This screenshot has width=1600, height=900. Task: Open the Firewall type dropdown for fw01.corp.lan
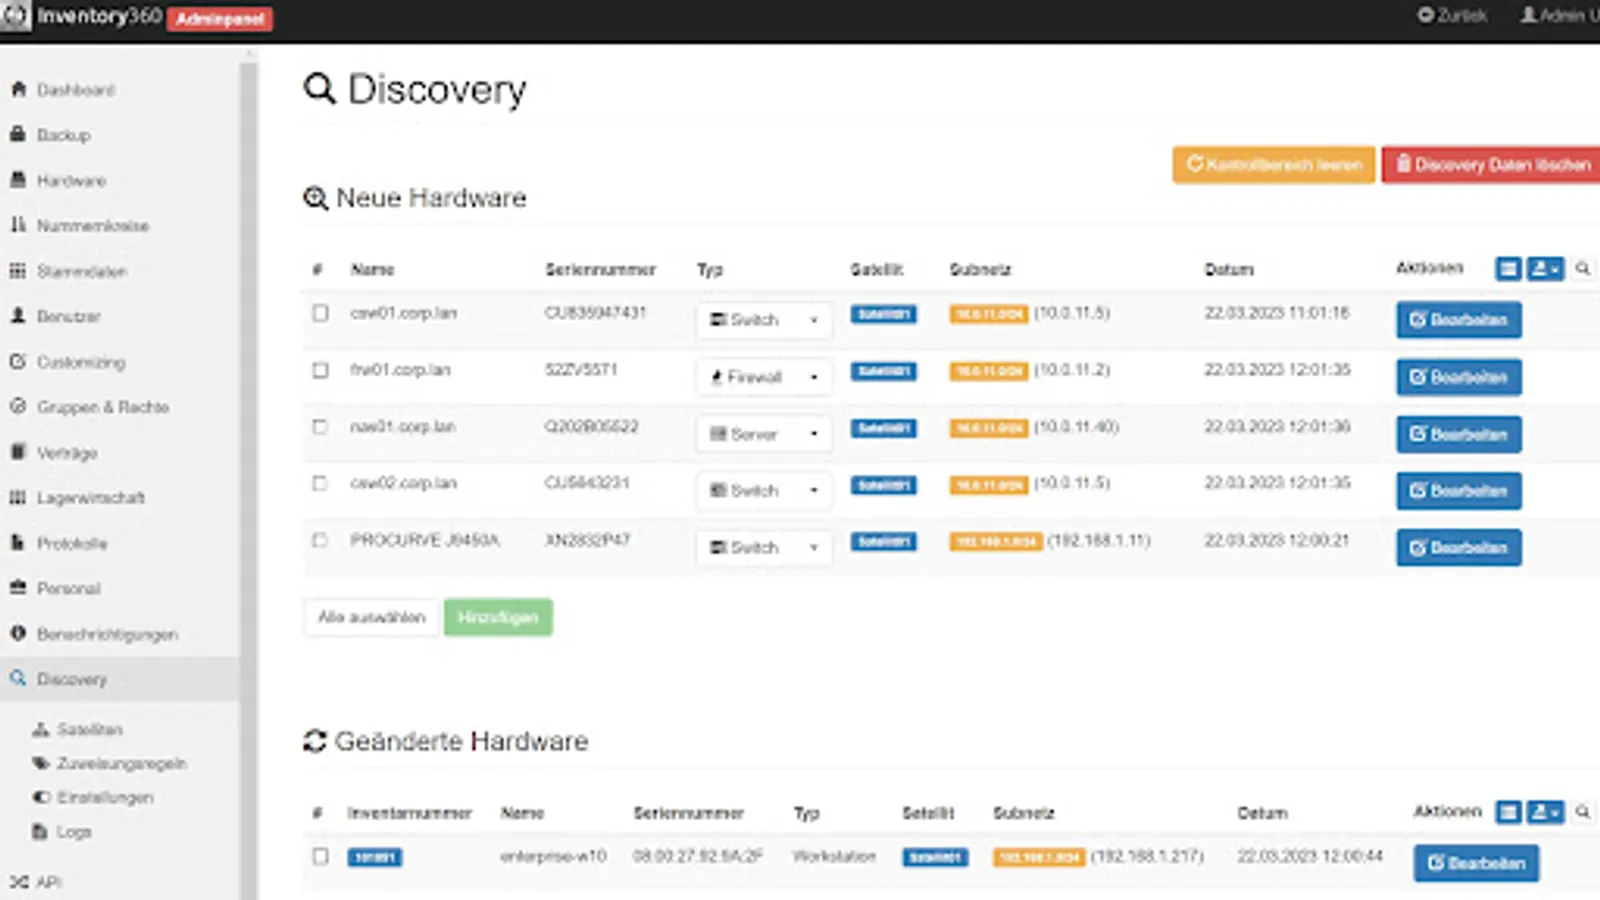tap(764, 377)
